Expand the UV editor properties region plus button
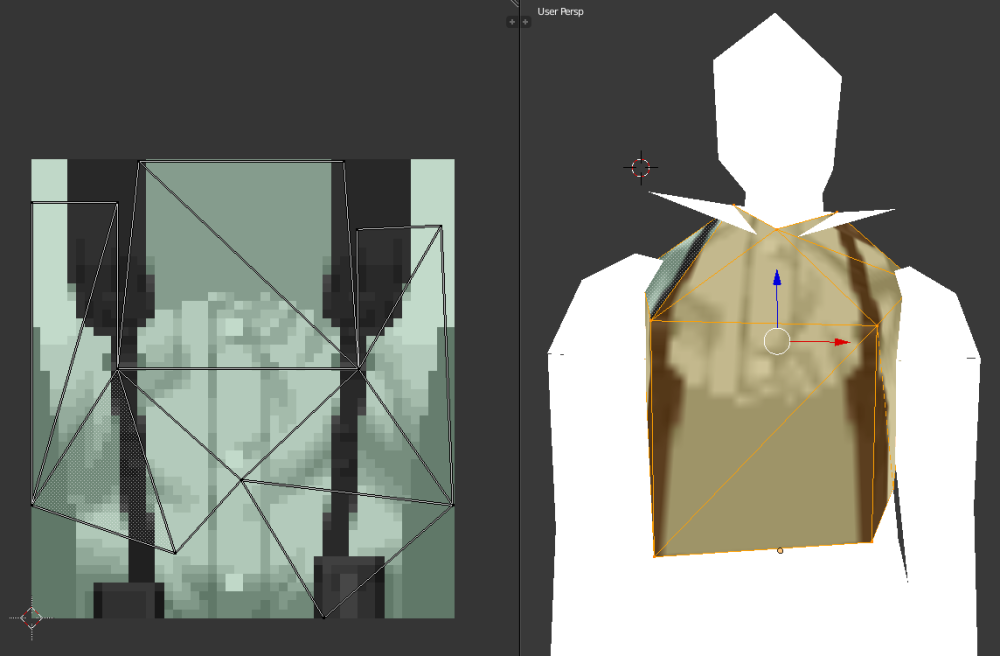This screenshot has height=656, width=1000. pyautogui.click(x=511, y=22)
